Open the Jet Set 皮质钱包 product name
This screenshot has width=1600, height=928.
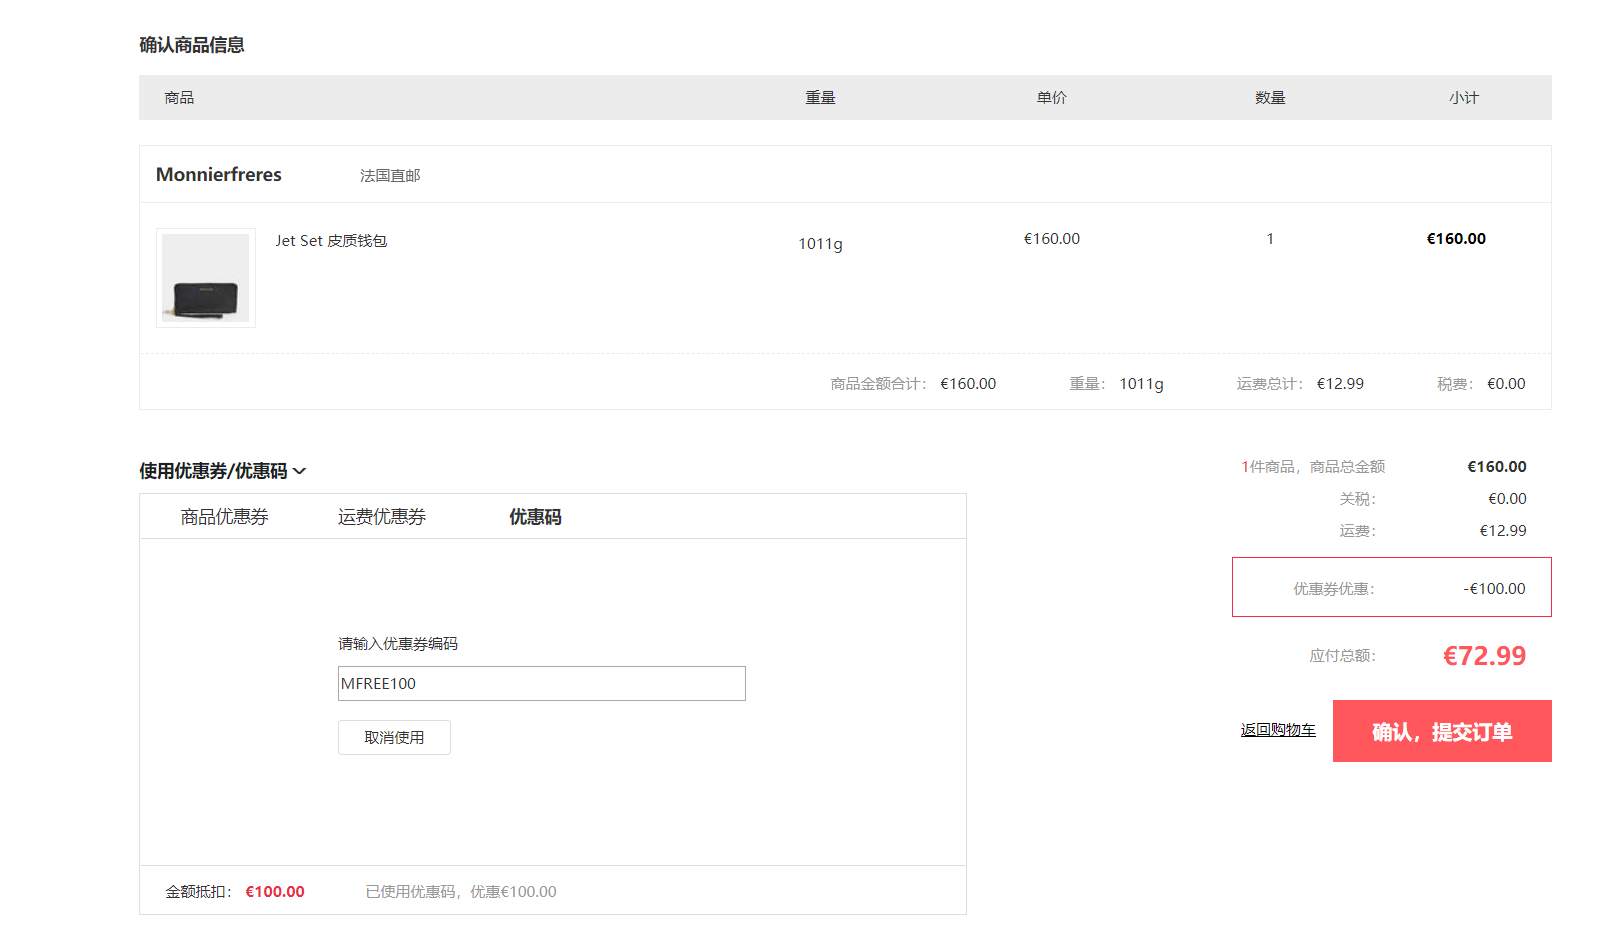331,241
